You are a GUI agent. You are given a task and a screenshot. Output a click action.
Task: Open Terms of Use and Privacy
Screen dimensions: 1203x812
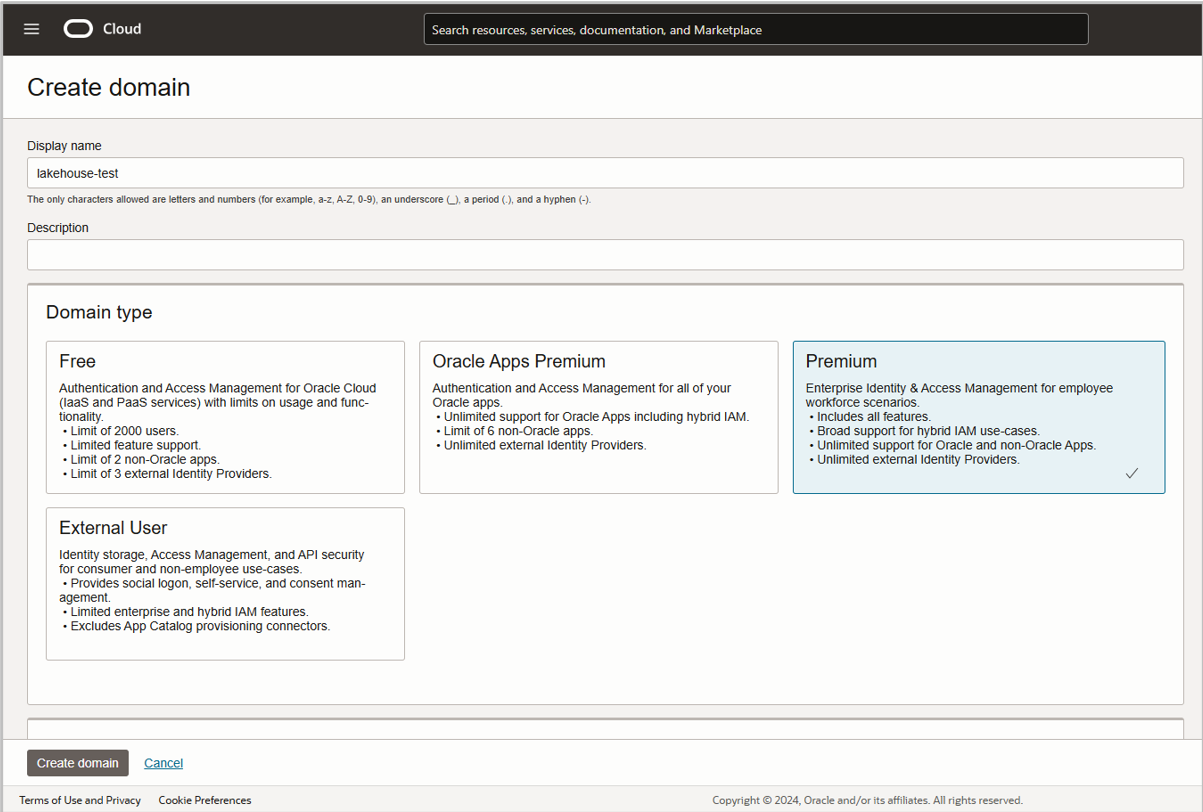(x=80, y=800)
